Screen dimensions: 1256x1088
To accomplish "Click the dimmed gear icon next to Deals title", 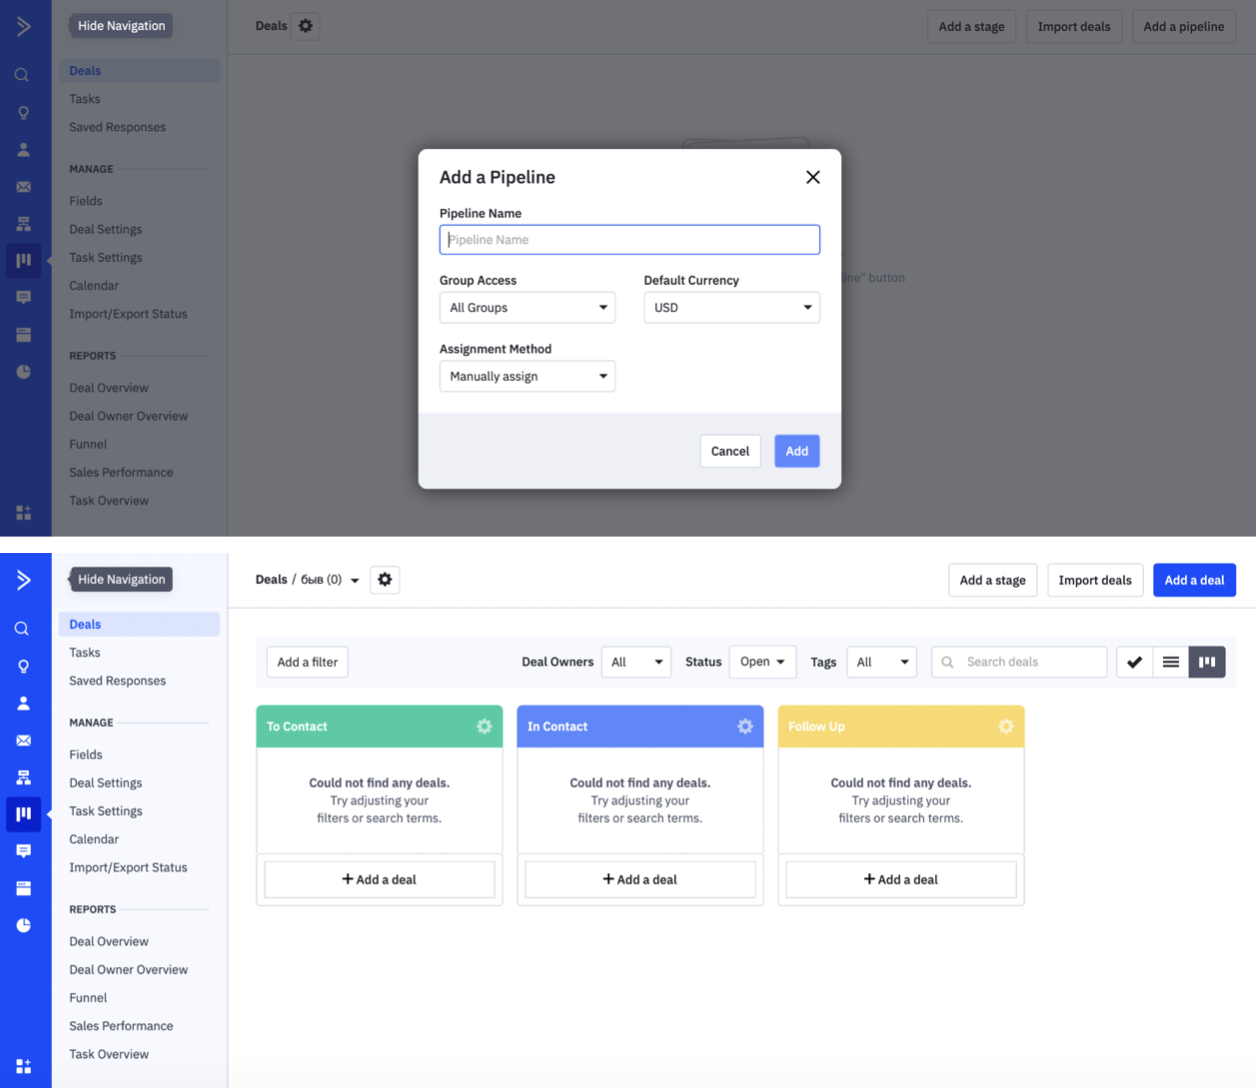I will click(306, 26).
